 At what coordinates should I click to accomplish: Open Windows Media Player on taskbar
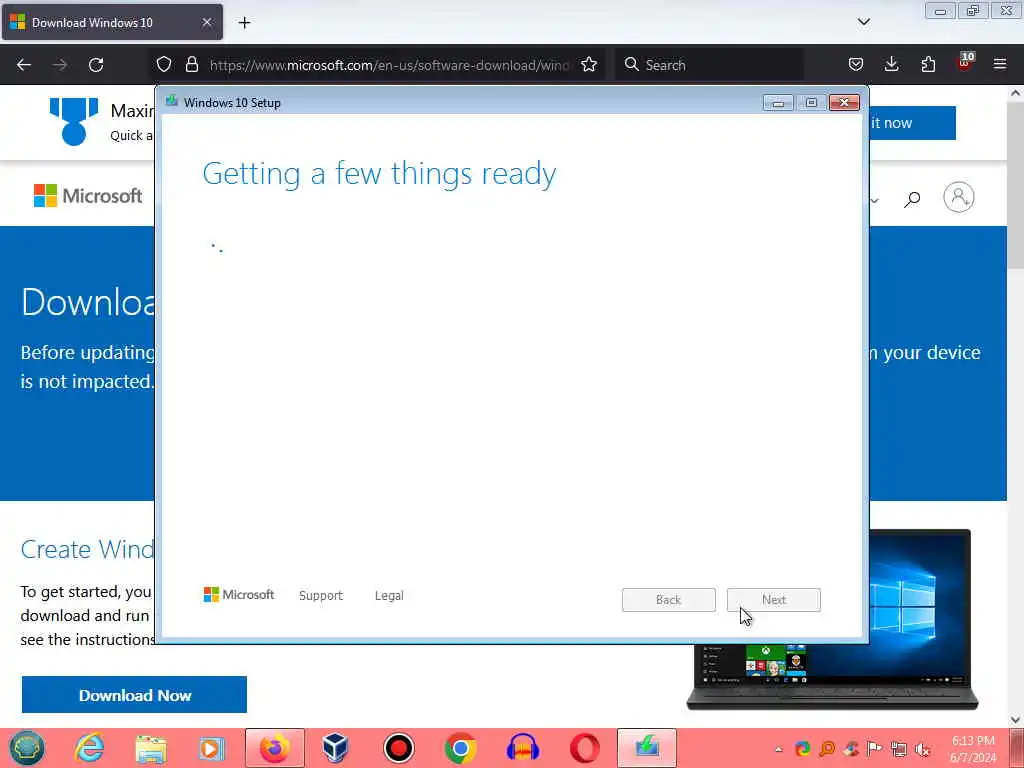[211, 748]
